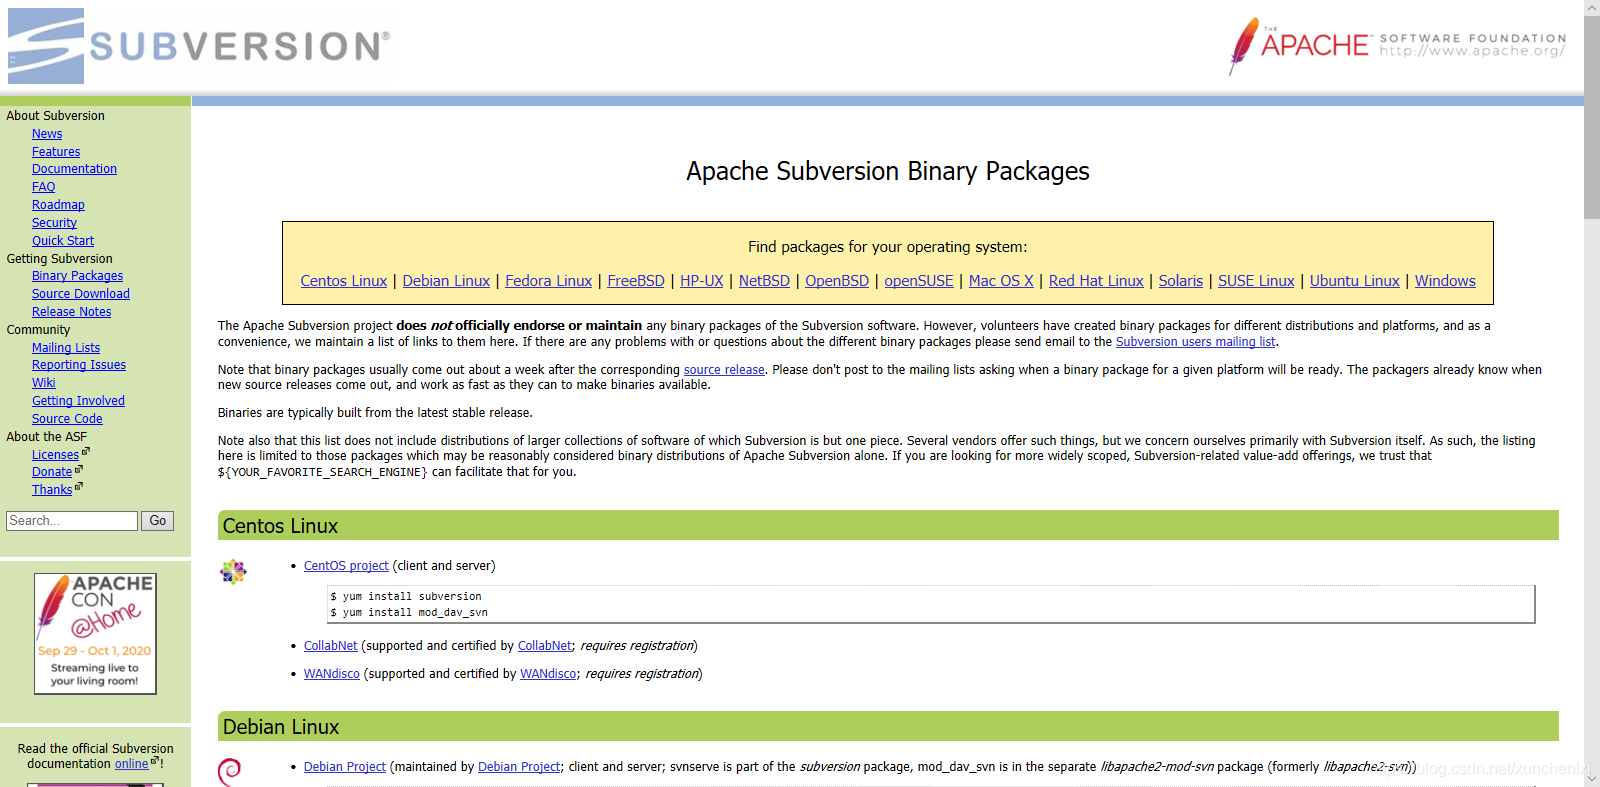Open the Thanks link
This screenshot has width=1600, height=787.
point(52,490)
